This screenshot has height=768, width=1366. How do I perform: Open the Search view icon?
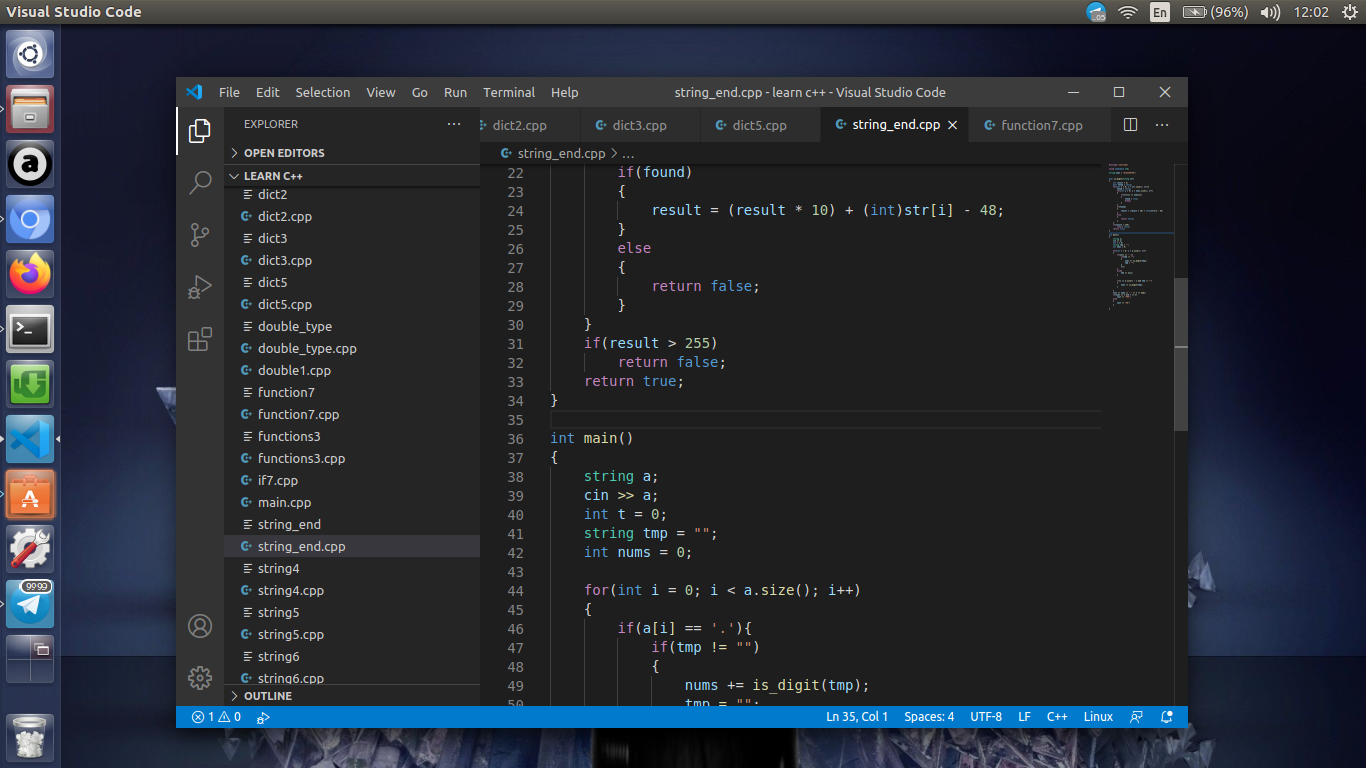click(200, 182)
